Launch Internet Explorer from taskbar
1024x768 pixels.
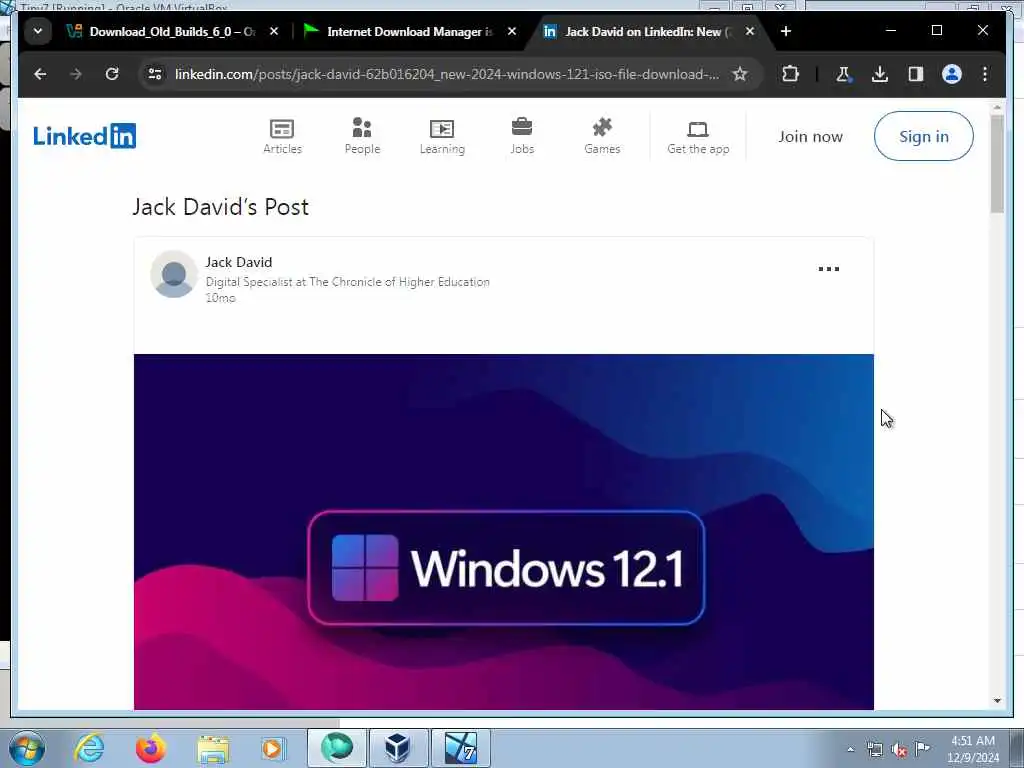[89, 748]
